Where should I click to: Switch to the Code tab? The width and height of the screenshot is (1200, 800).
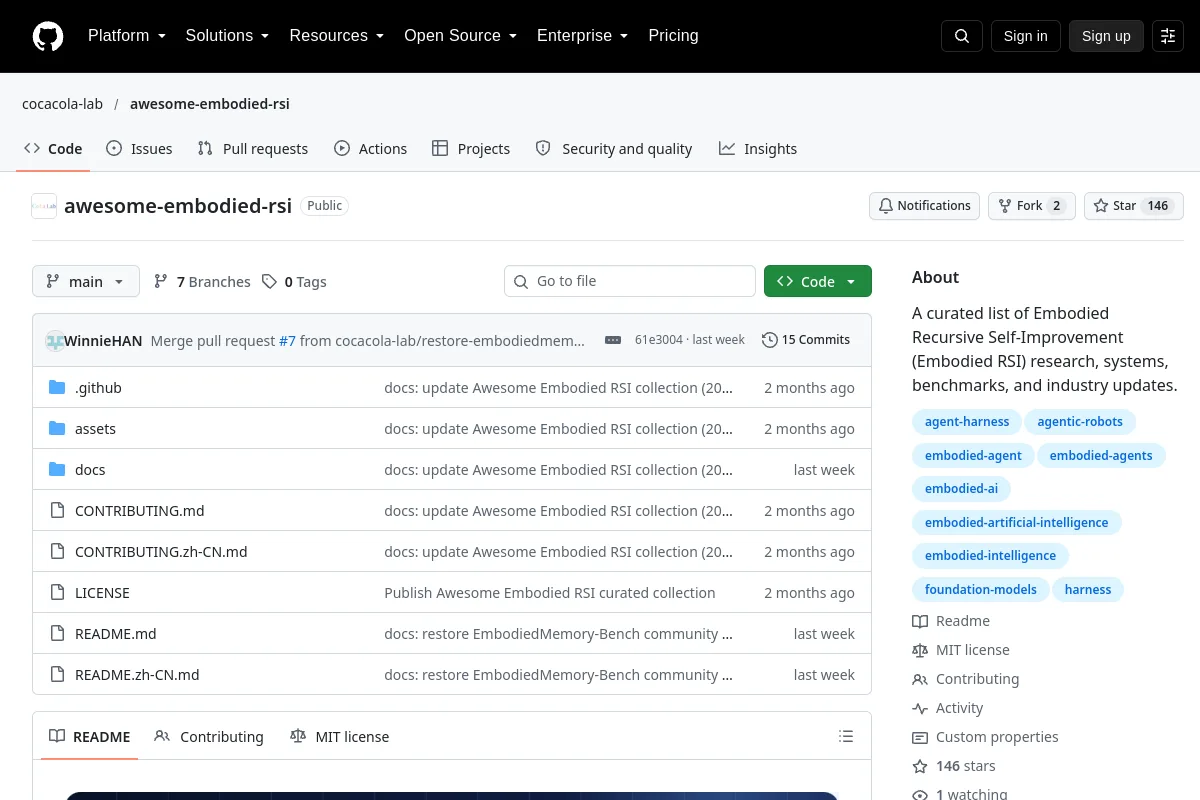pos(53,149)
